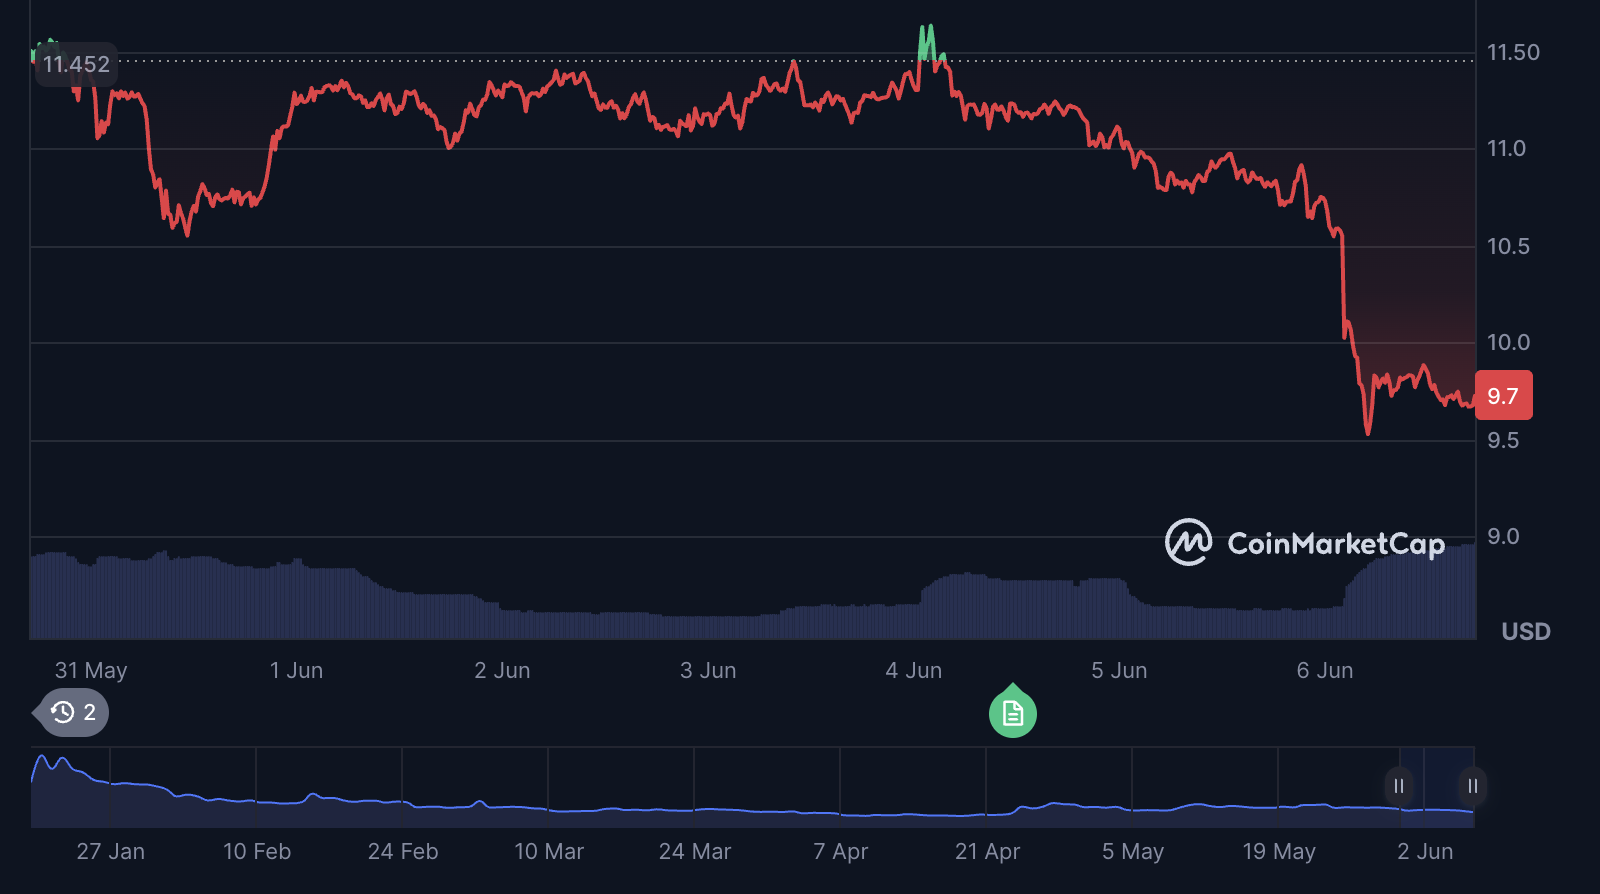Grab the left range handle in navigator
The image size is (1600, 894).
coord(1399,786)
